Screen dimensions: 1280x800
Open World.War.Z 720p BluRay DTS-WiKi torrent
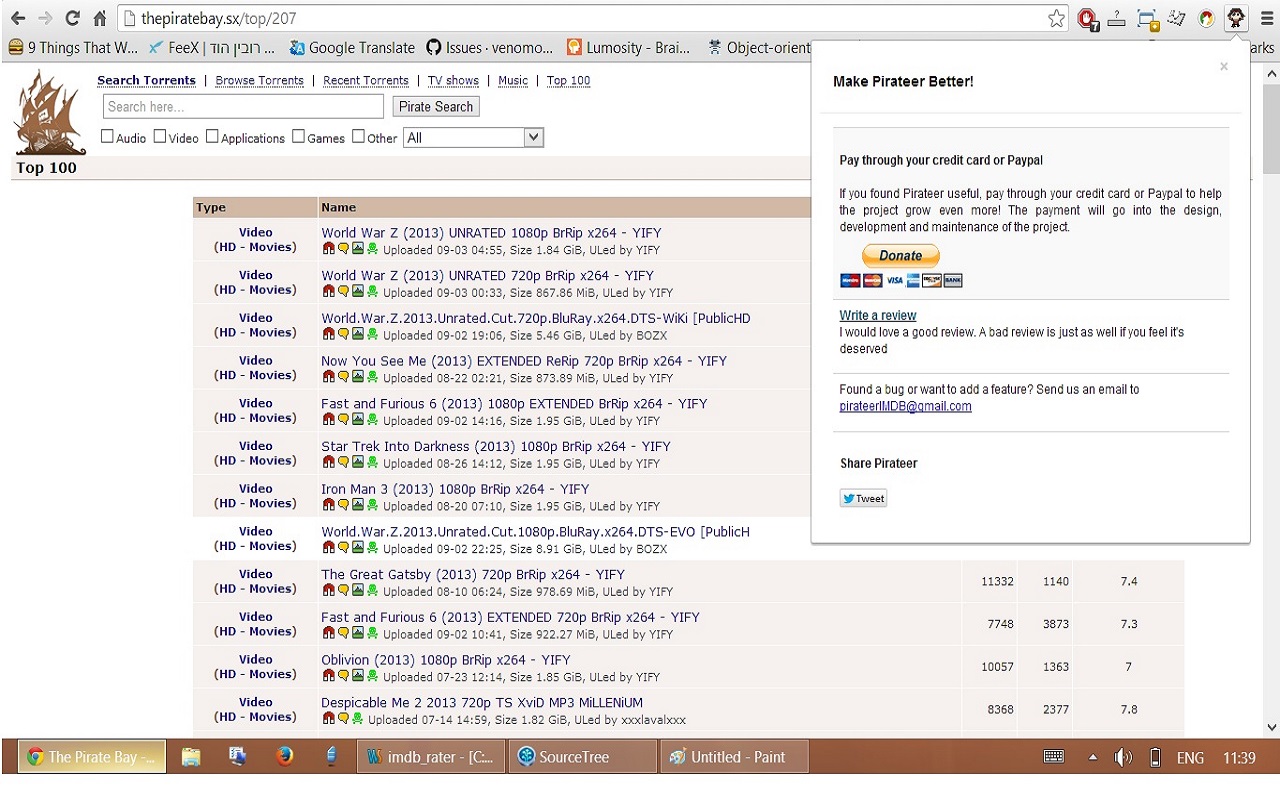[x=536, y=318]
